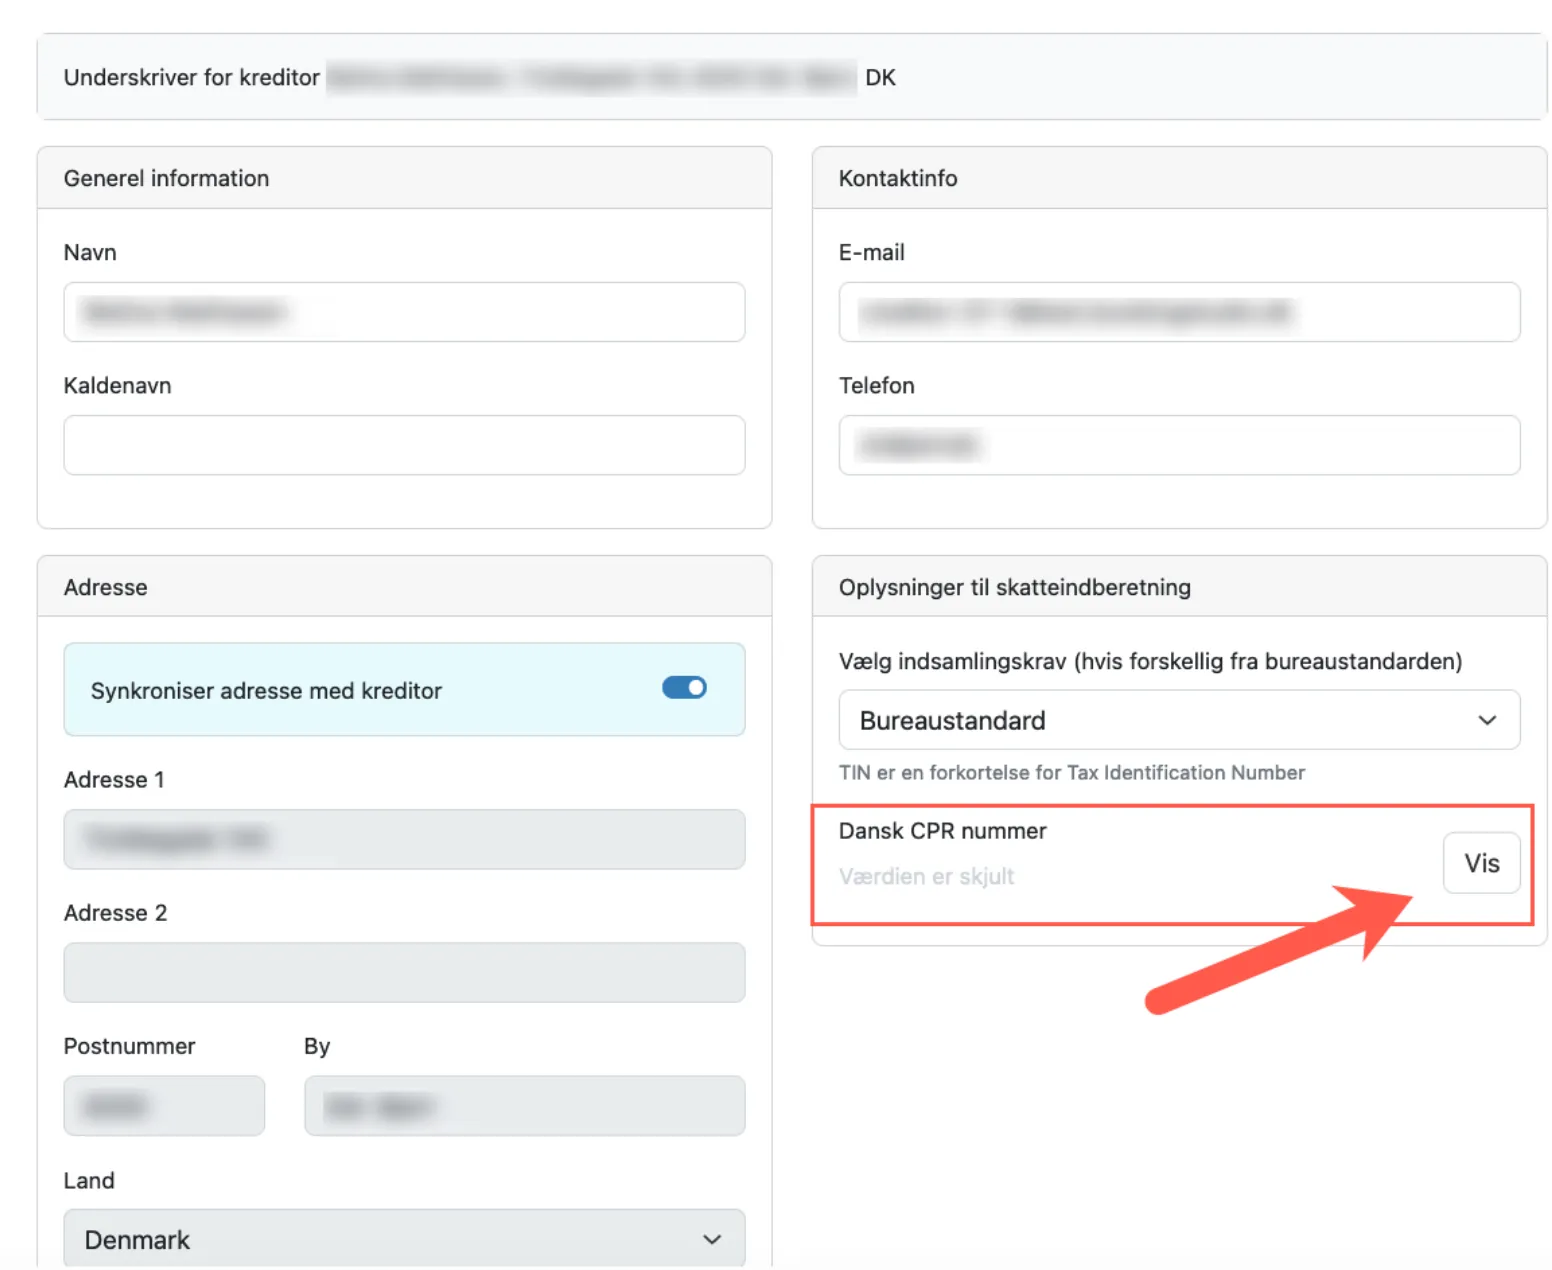Select the Postnummer field

click(164, 1106)
